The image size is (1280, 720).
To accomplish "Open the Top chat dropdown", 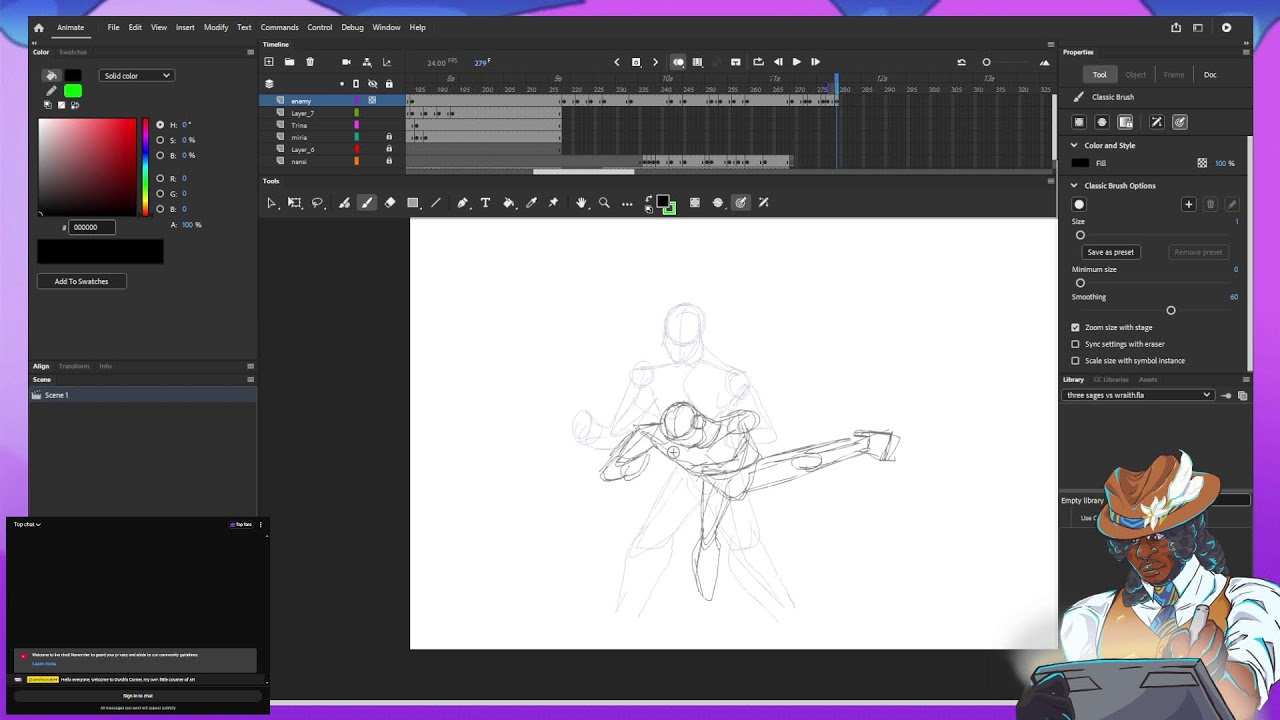I will [x=27, y=524].
